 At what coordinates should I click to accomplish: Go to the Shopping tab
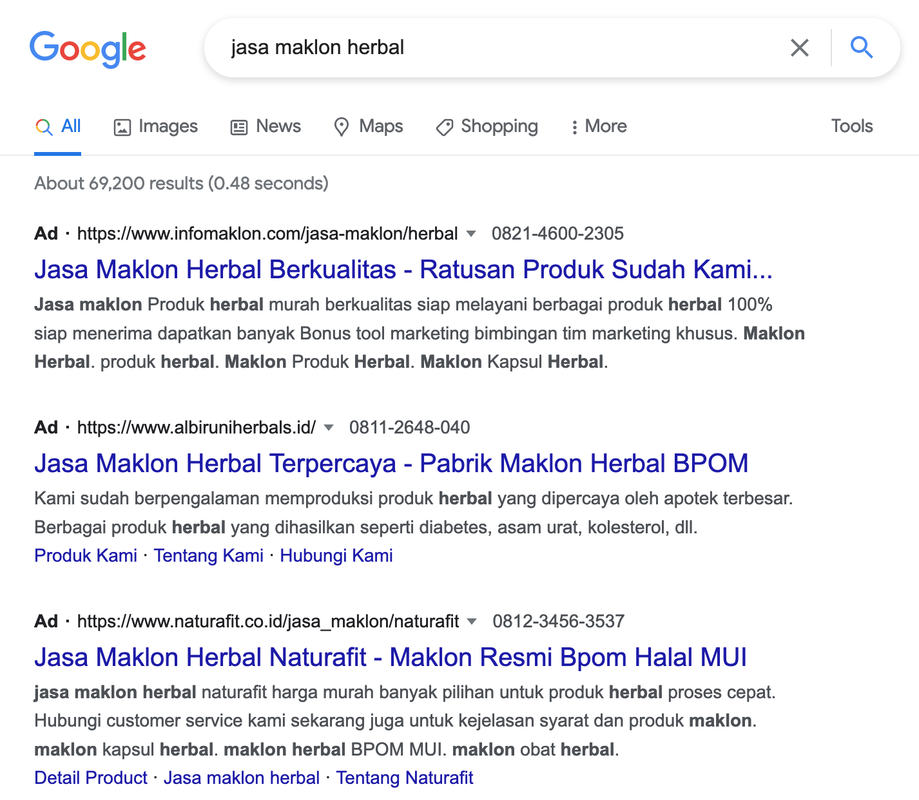tap(487, 126)
